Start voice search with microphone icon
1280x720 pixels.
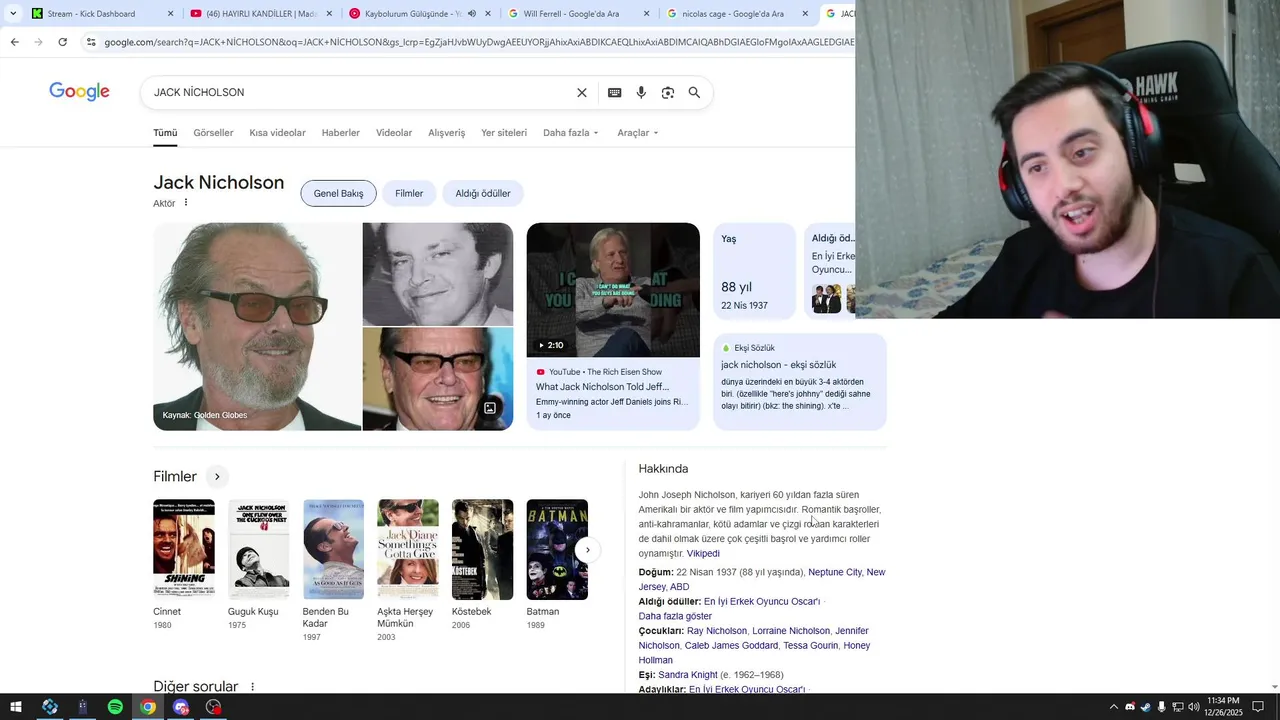(641, 93)
